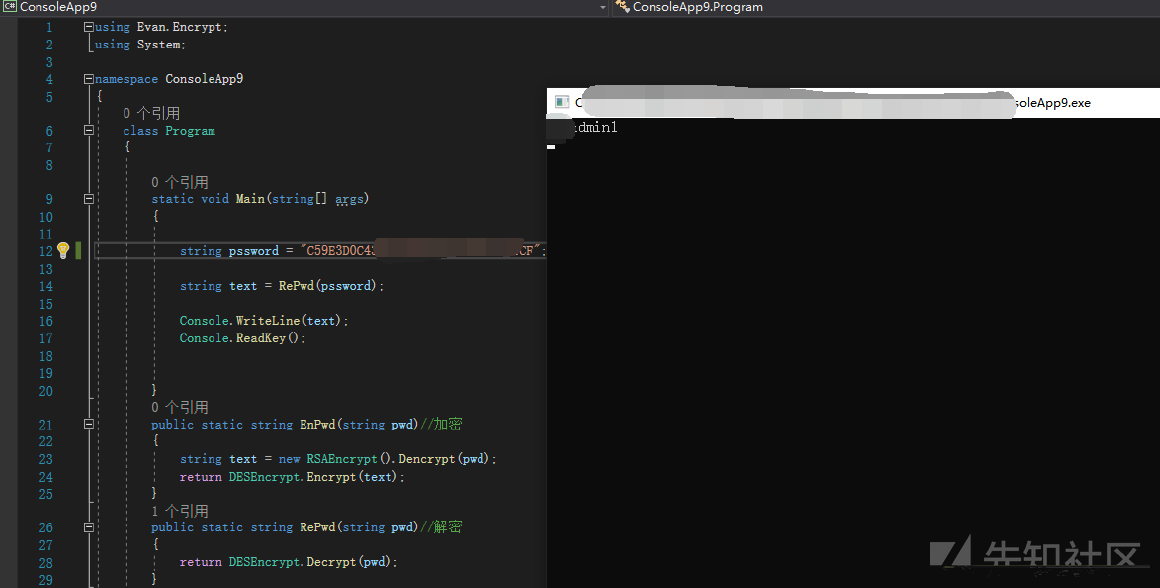Click the 'RePwd' method name on line 26
Screen dimensions: 1160x588
tap(317, 527)
